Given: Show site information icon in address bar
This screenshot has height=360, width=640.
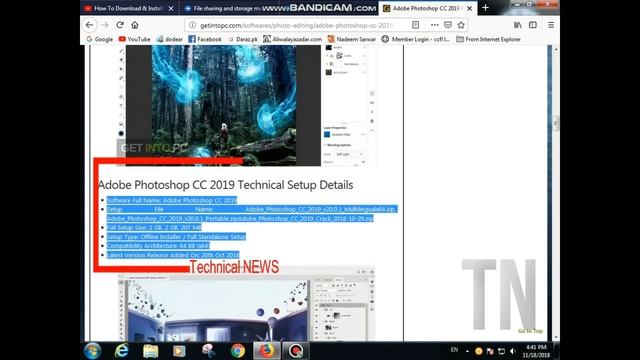Looking at the screenshot, I should pos(192,25).
